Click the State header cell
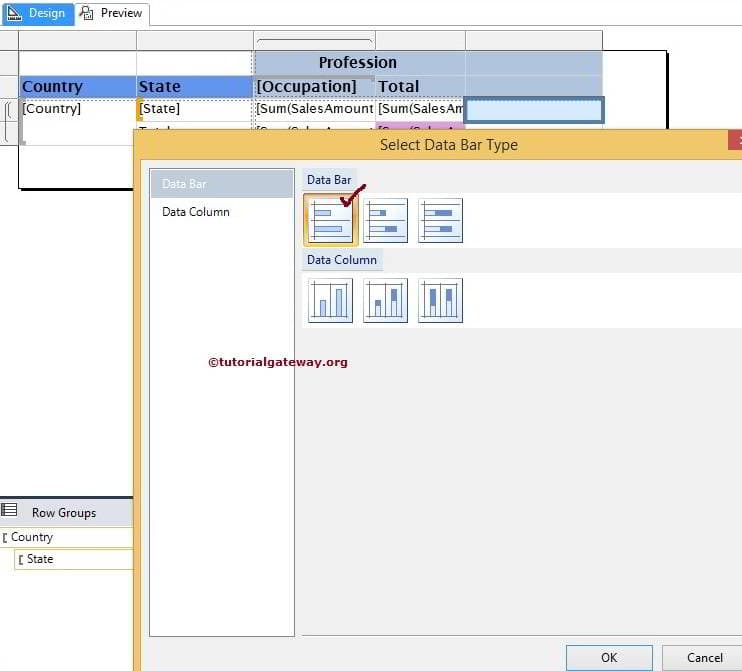 pos(194,87)
